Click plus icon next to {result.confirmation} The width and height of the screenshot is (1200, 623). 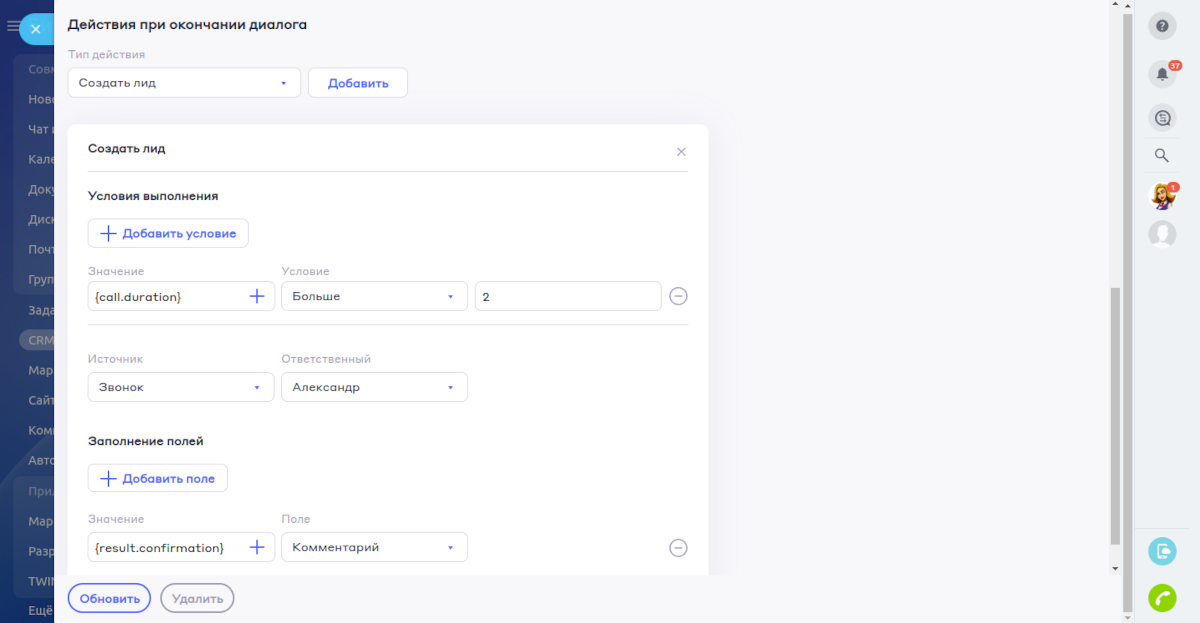point(257,547)
